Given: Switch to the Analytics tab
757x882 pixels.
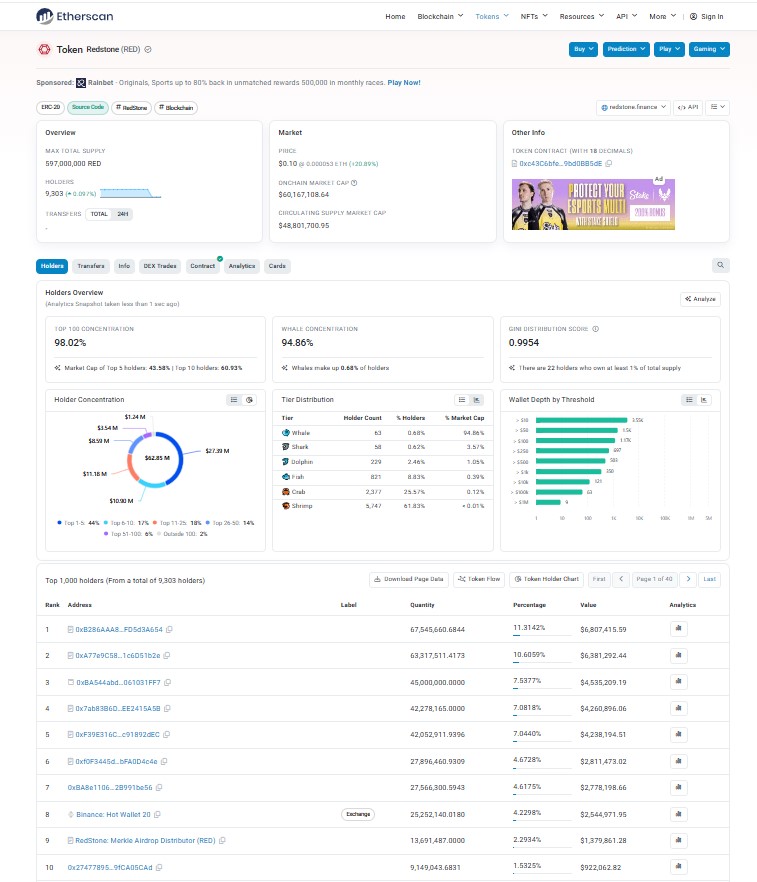Looking at the screenshot, I should (x=242, y=266).
